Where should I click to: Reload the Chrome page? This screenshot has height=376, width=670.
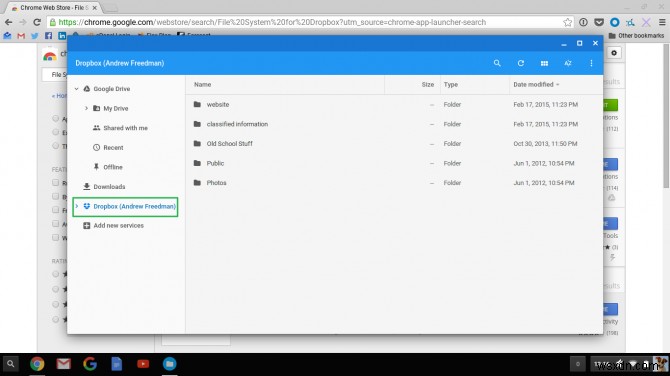[x=37, y=22]
